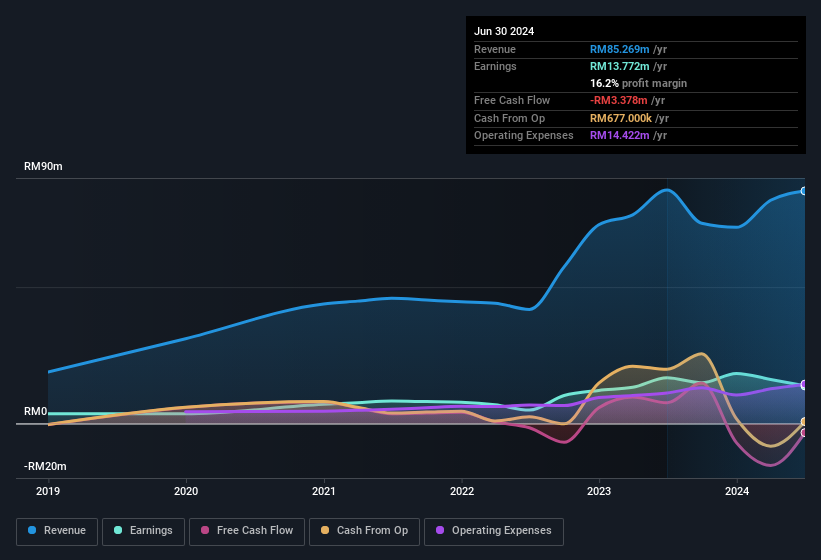The height and width of the screenshot is (560, 821).
Task: Click the 2019 x-axis label
Action: point(48,491)
